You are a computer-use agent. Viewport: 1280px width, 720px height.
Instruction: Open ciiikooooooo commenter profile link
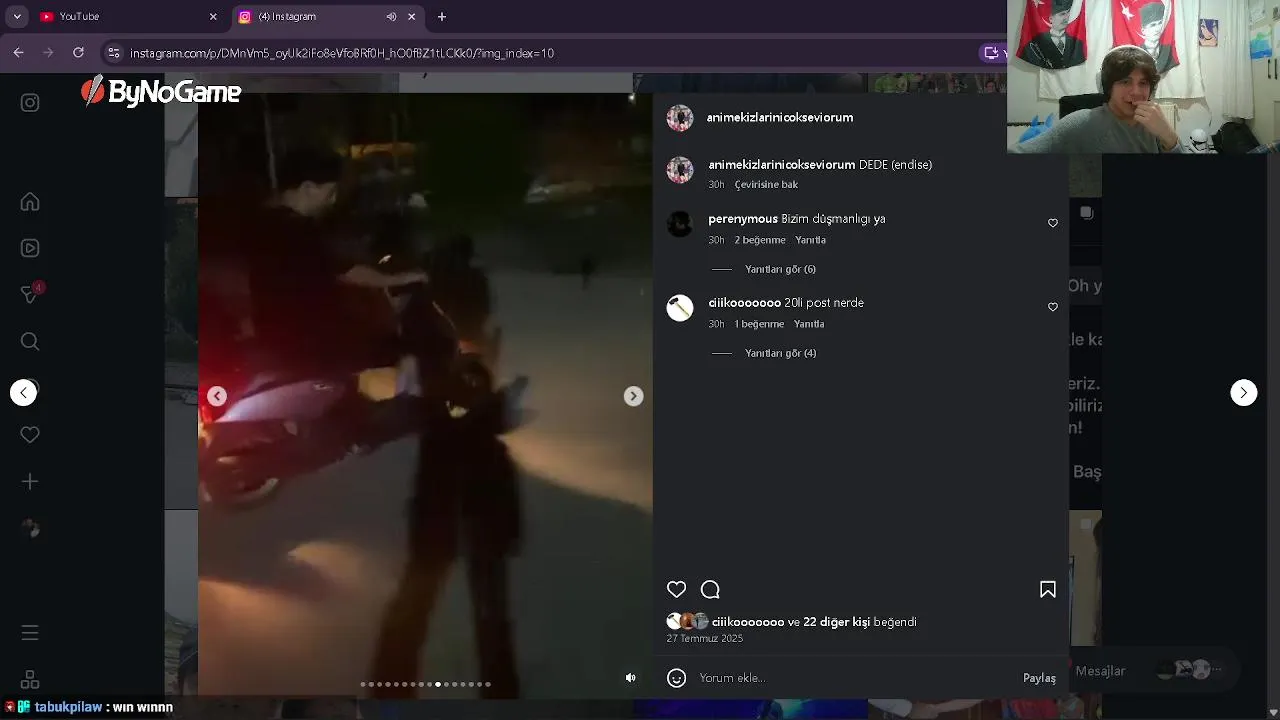point(744,303)
